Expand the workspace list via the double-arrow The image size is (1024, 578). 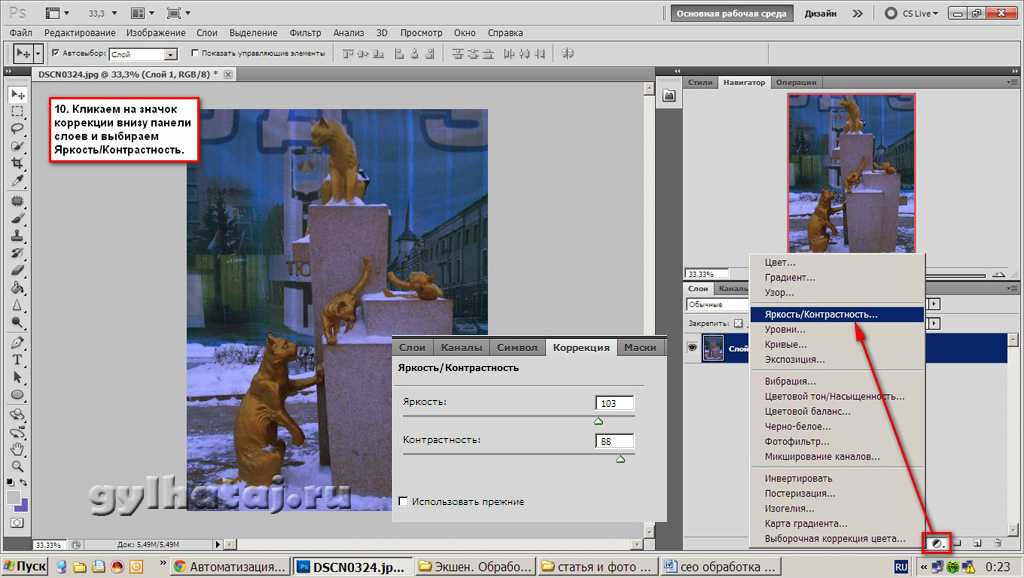point(857,14)
